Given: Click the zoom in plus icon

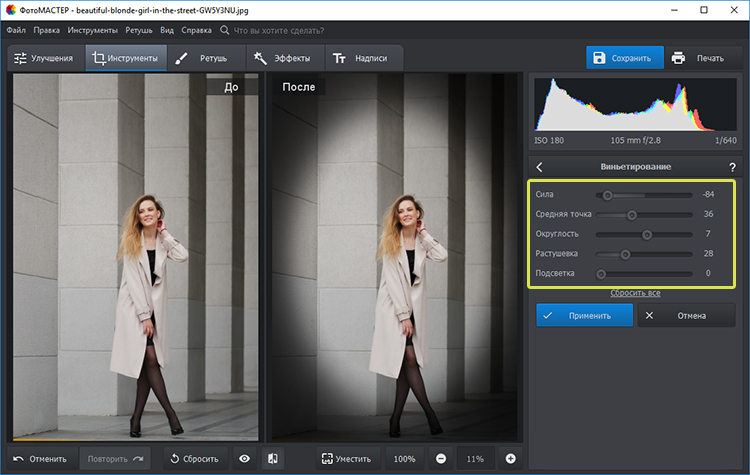Looking at the screenshot, I should (511, 458).
